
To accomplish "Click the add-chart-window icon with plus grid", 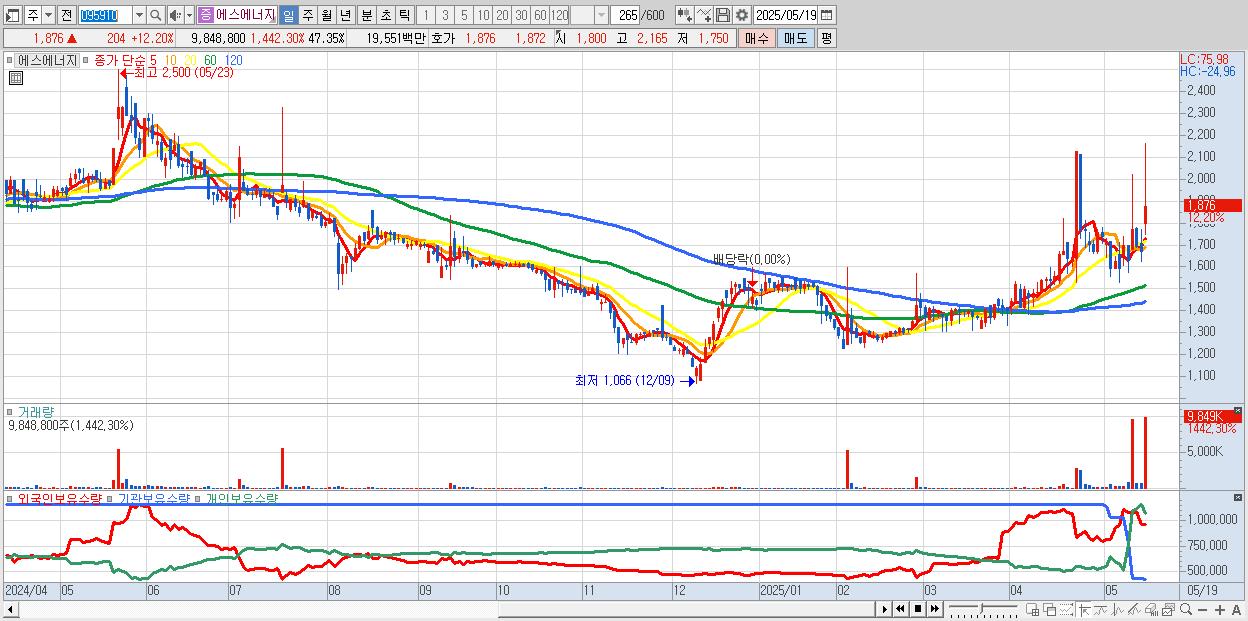I will point(1032,609).
